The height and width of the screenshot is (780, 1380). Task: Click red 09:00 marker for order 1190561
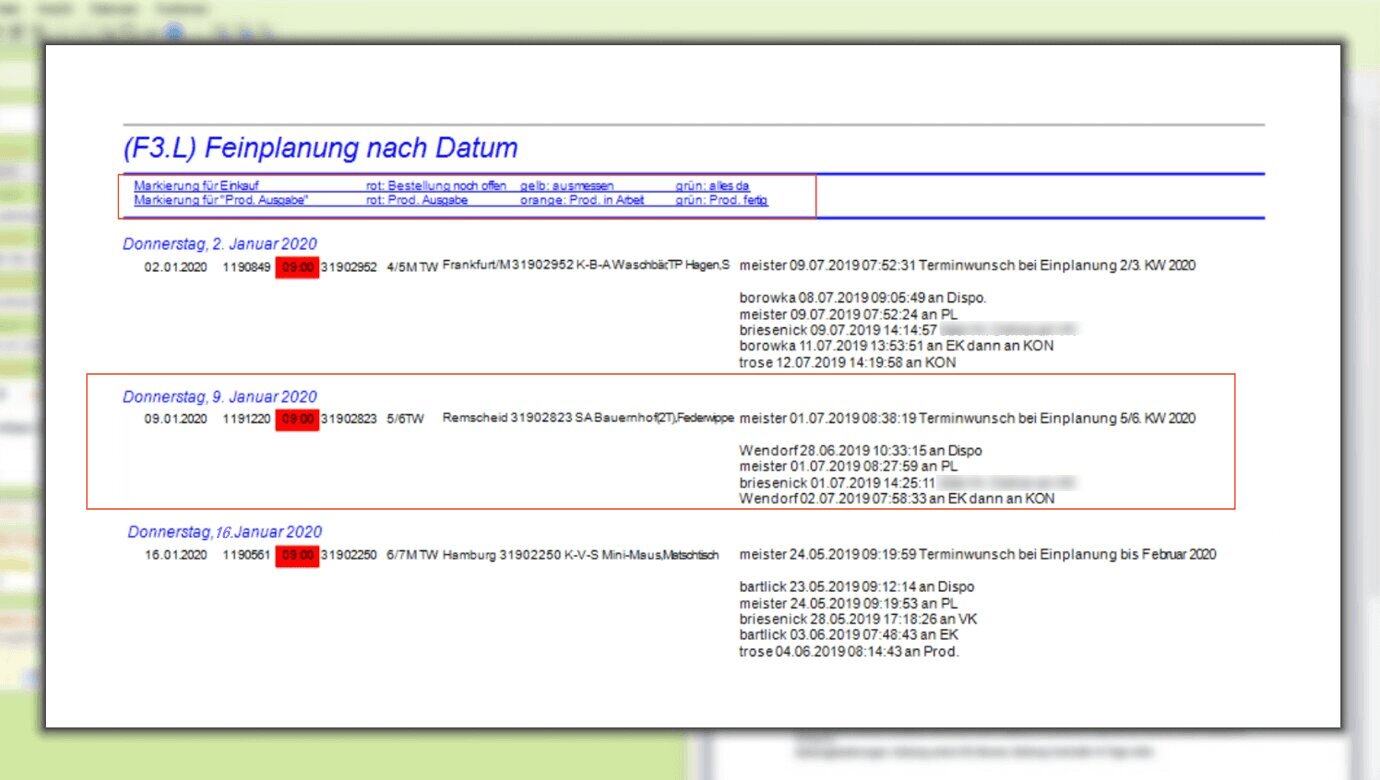pos(297,555)
